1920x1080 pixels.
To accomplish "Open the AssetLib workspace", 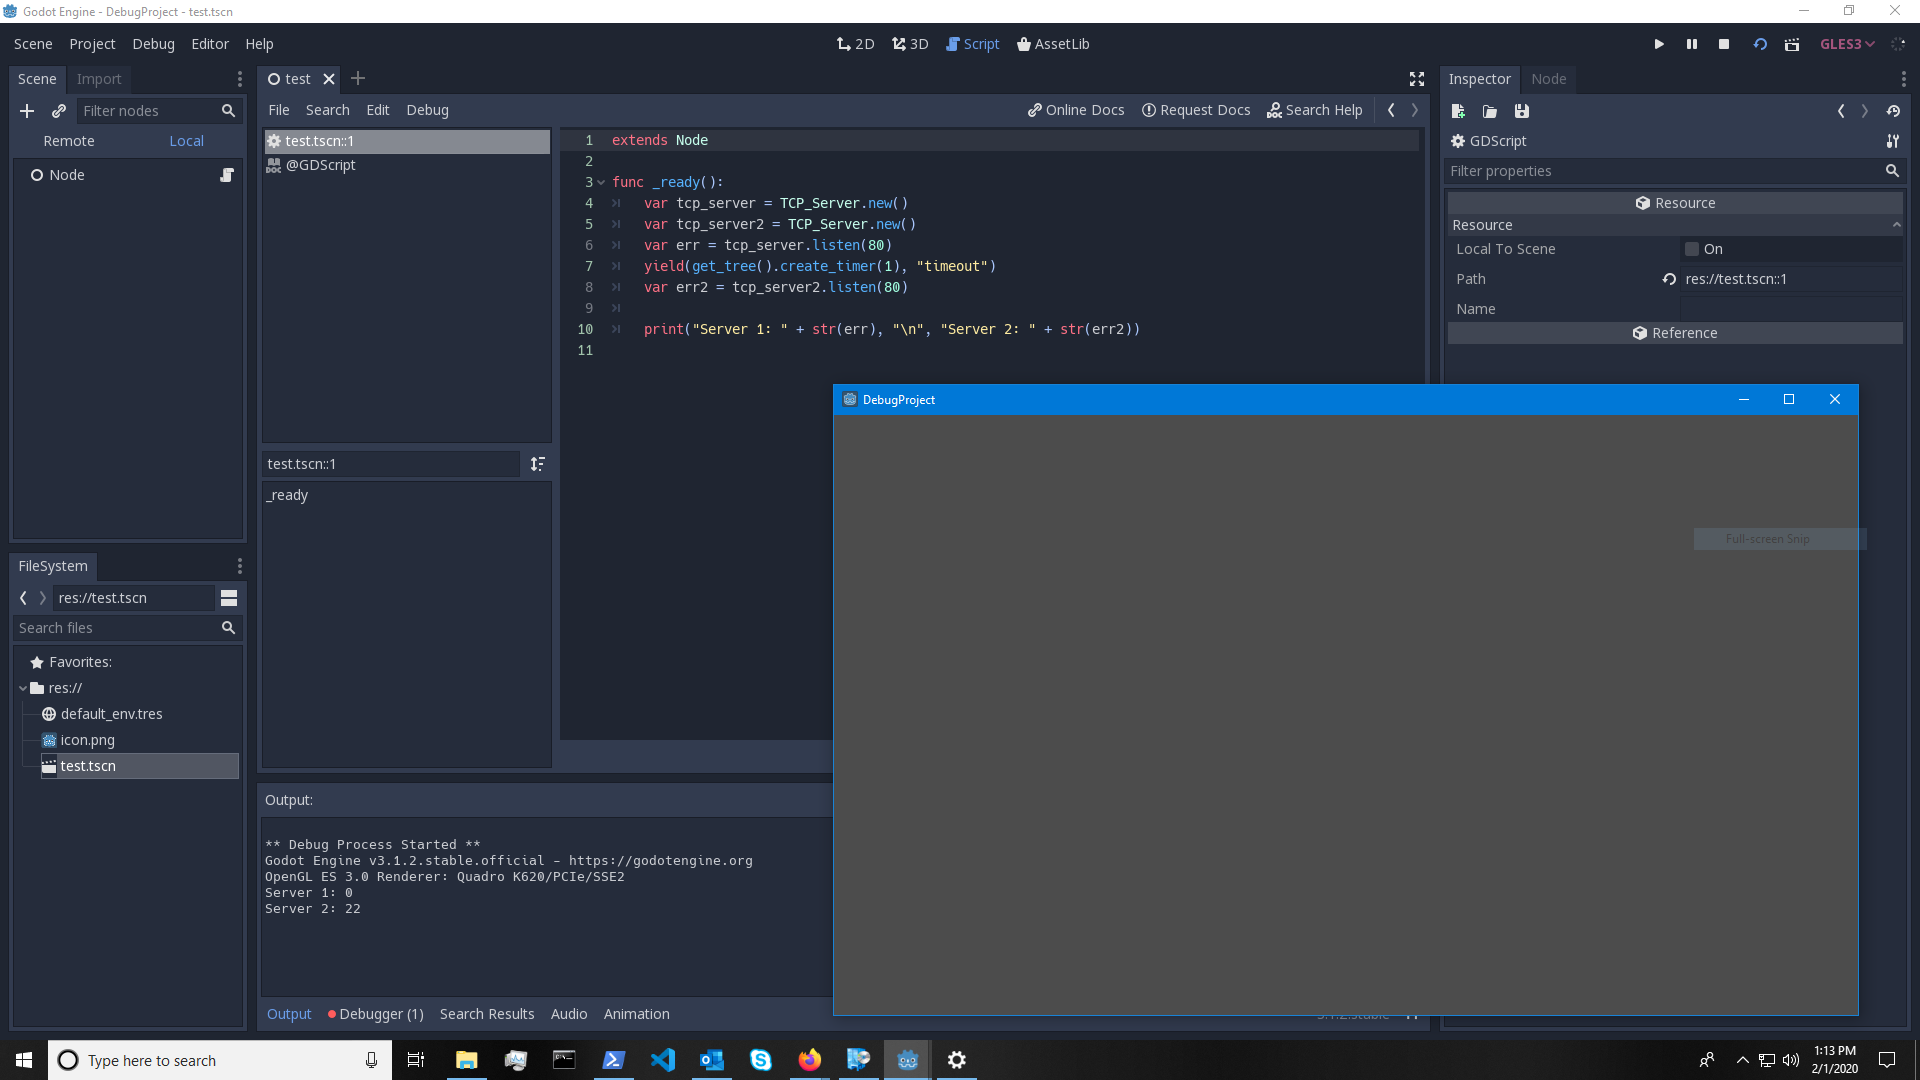I will point(1053,44).
